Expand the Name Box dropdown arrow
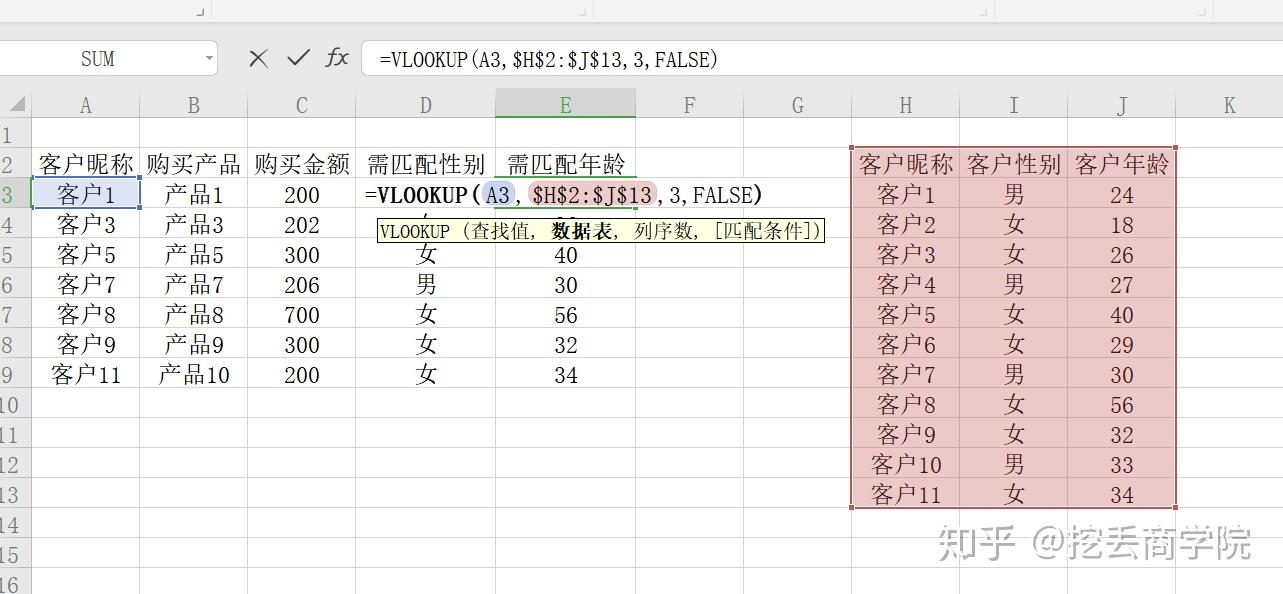 [209, 59]
